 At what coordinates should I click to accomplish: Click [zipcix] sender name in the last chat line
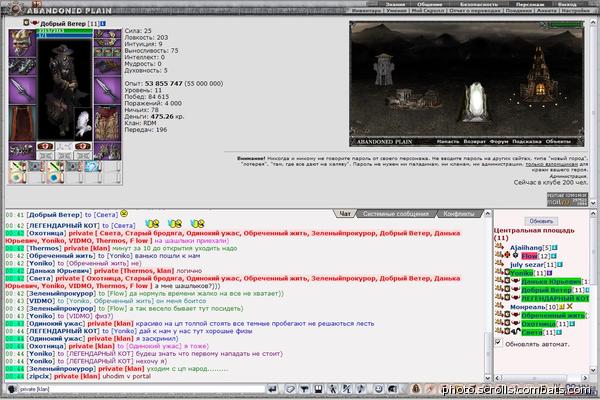click(x=39, y=376)
